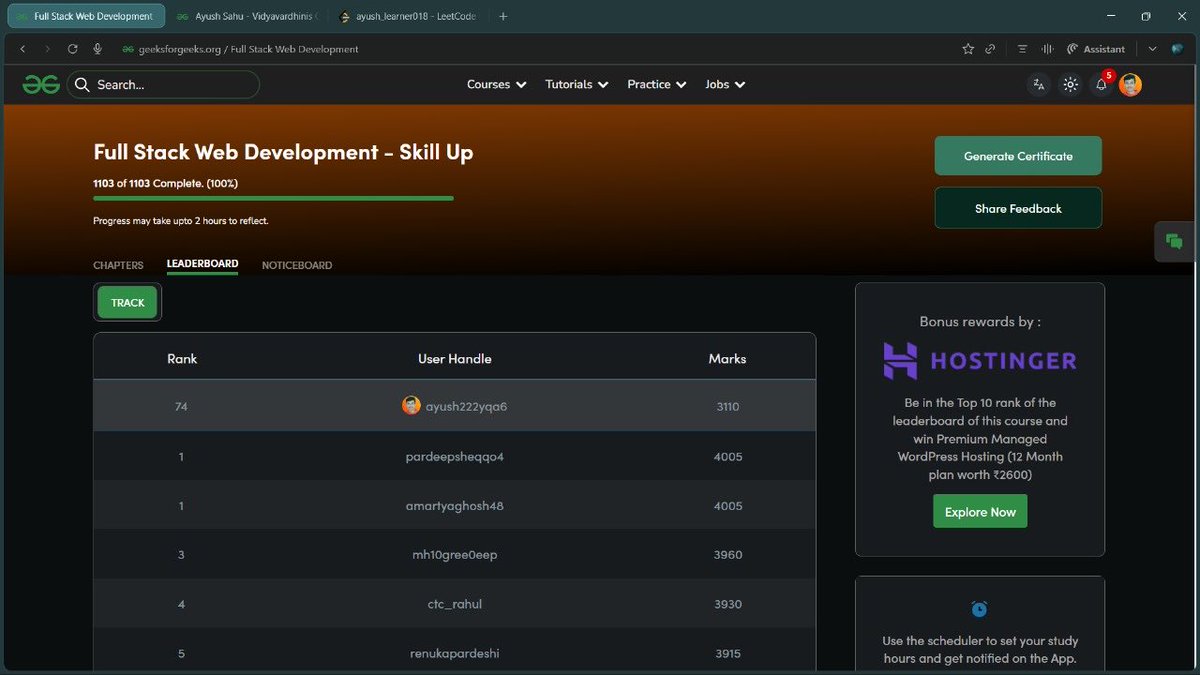Go forward in browser history
Screen dimensions: 1200x675
(x=47, y=49)
